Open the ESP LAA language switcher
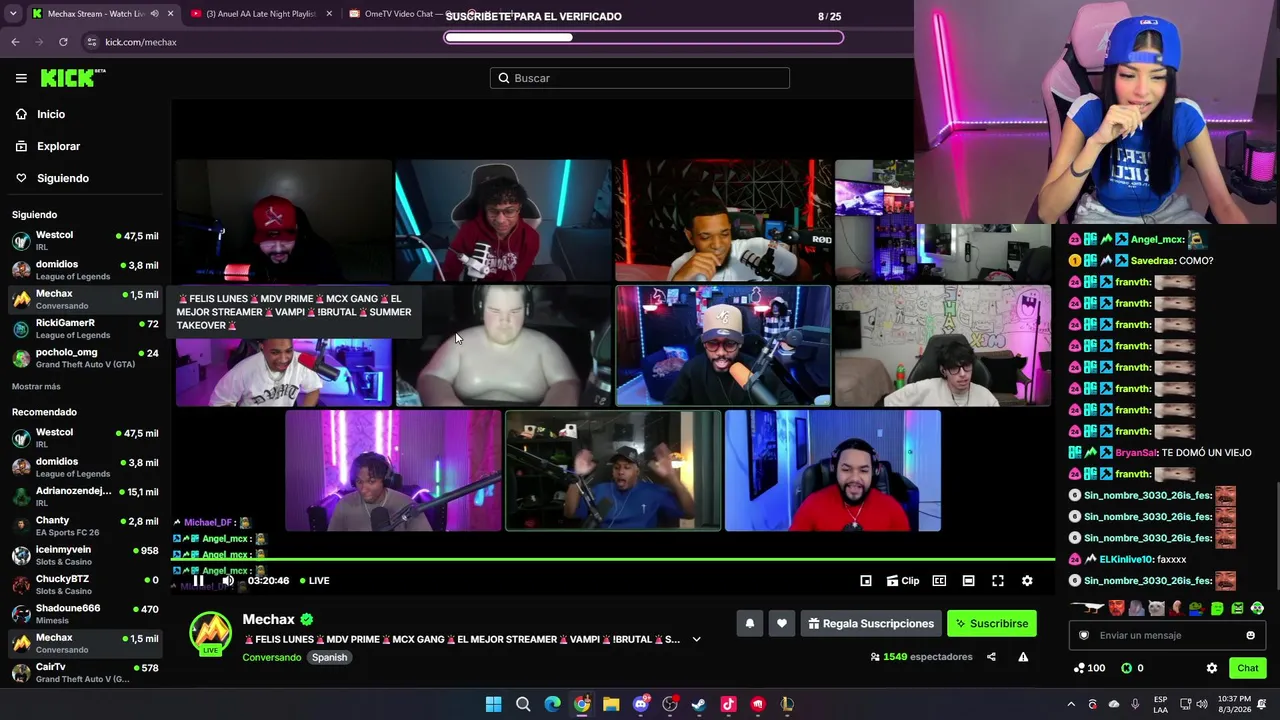The width and height of the screenshot is (1280, 720). coord(1160,704)
